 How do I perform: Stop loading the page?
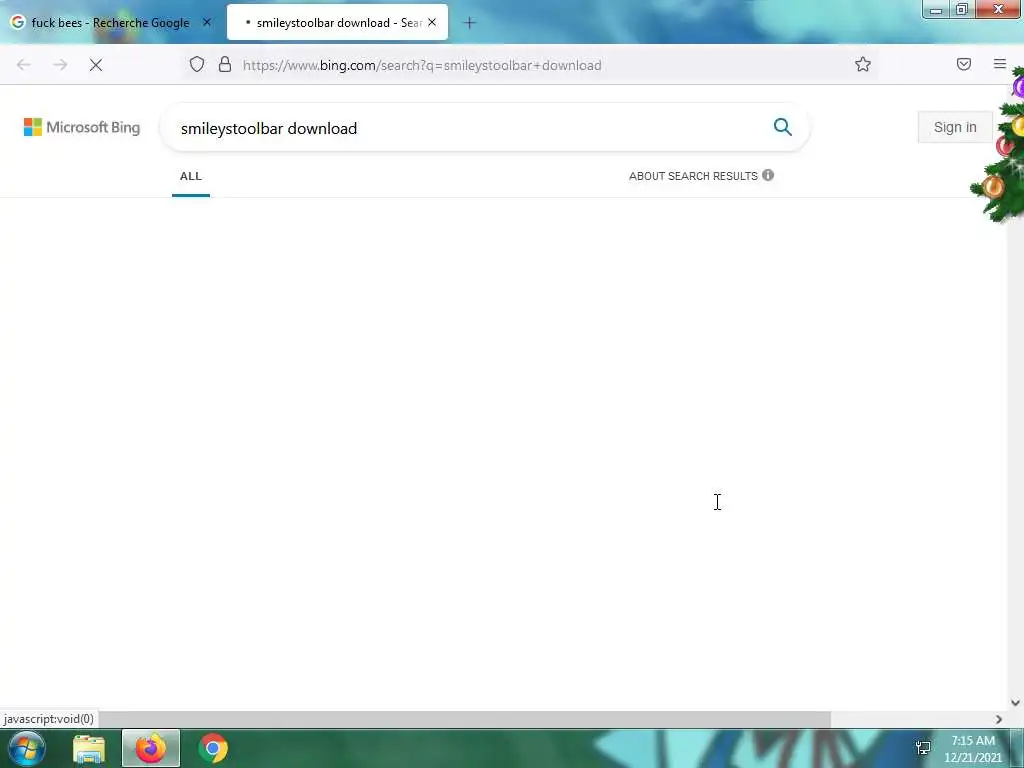point(96,65)
